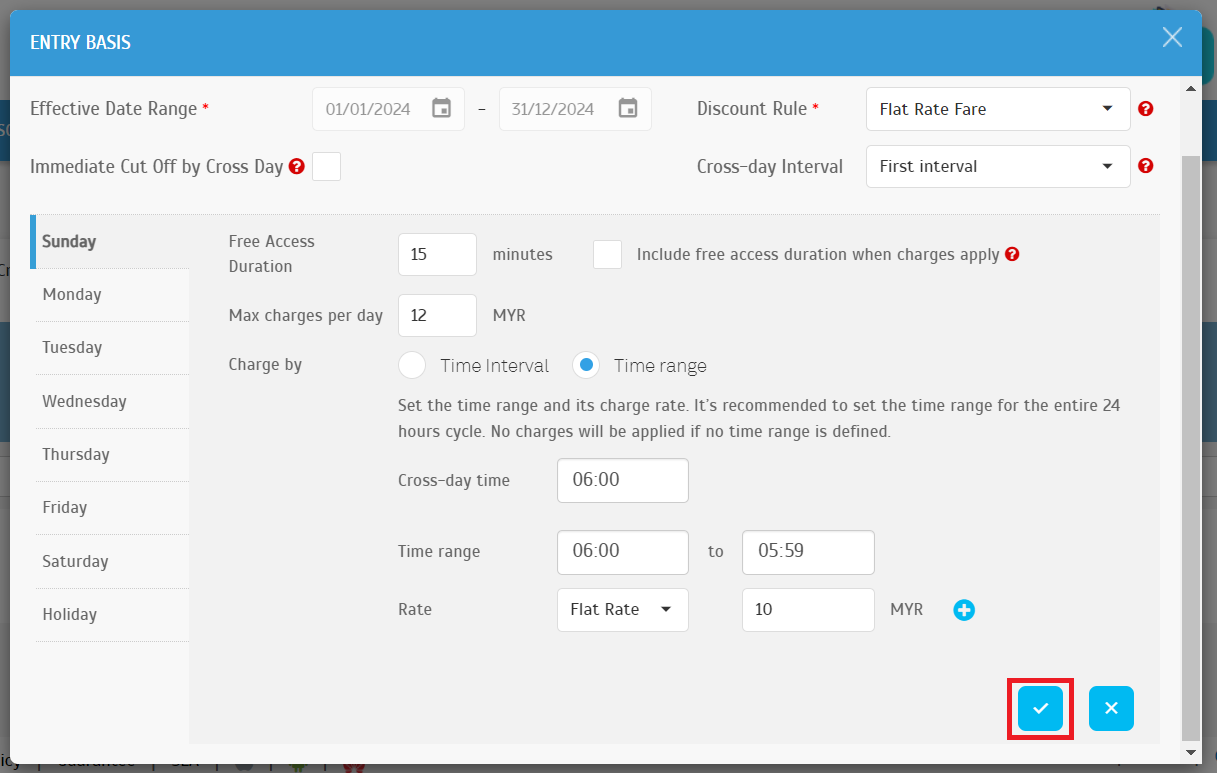Screen dimensions: 1217x773
Task: Choose the Time range radio option
Action: [x=586, y=366]
